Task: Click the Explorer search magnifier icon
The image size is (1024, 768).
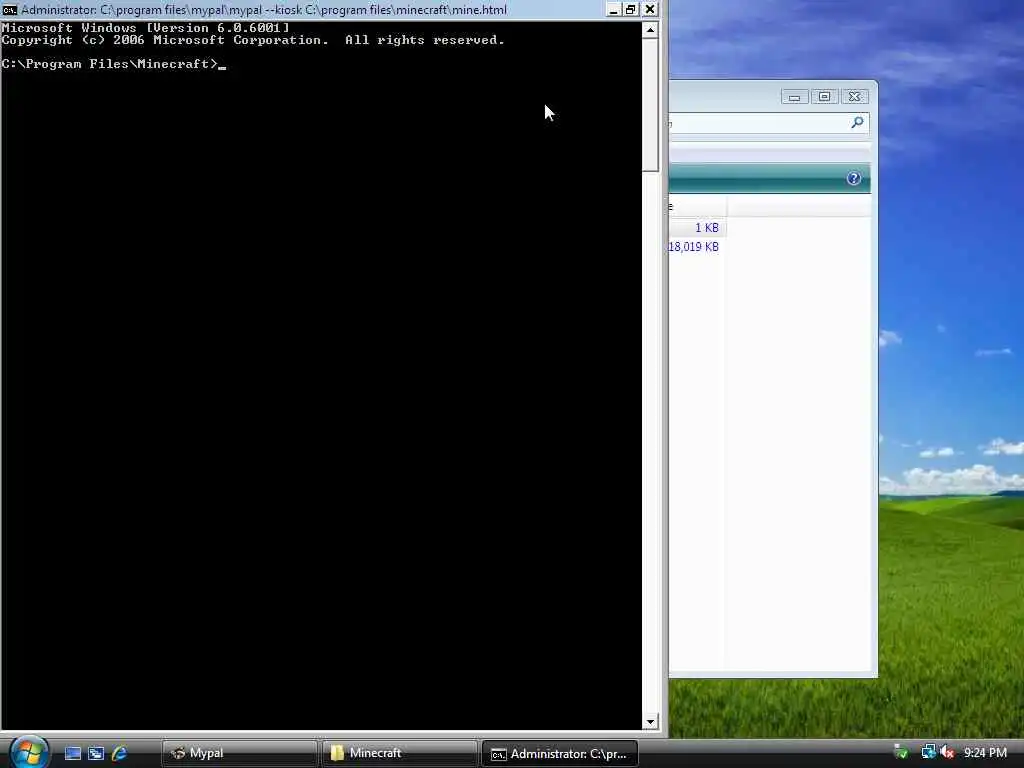Action: pyautogui.click(x=857, y=123)
